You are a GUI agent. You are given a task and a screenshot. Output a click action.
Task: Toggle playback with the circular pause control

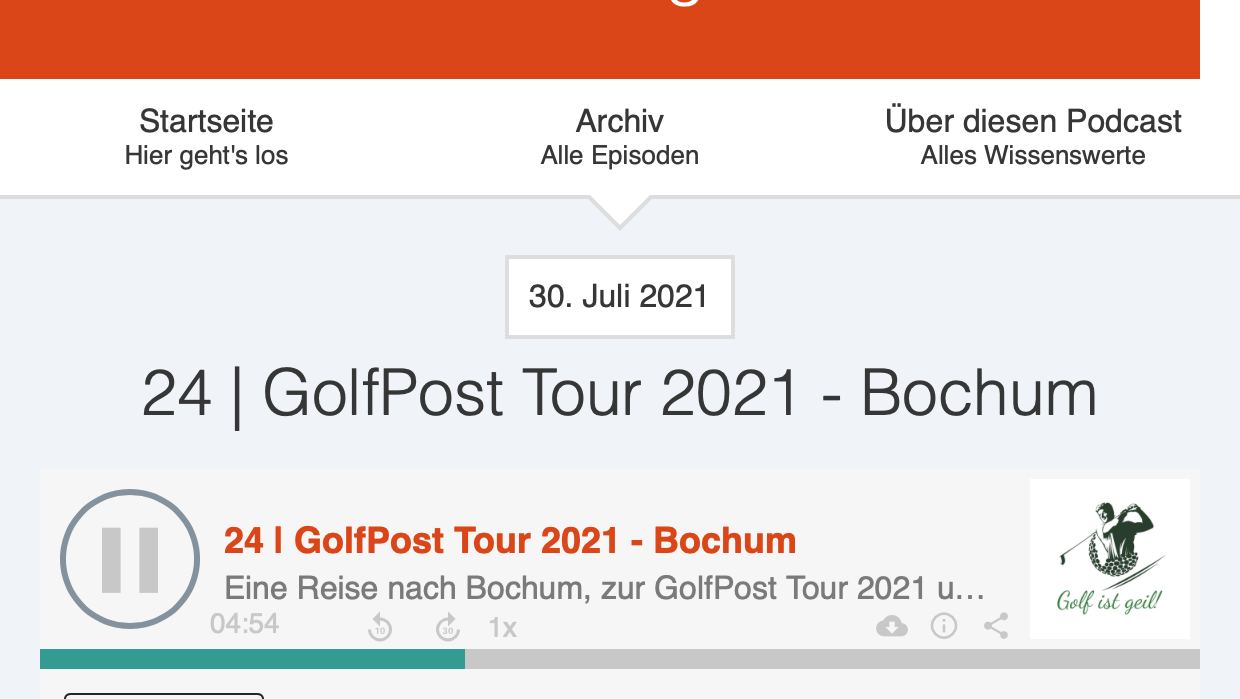point(129,560)
